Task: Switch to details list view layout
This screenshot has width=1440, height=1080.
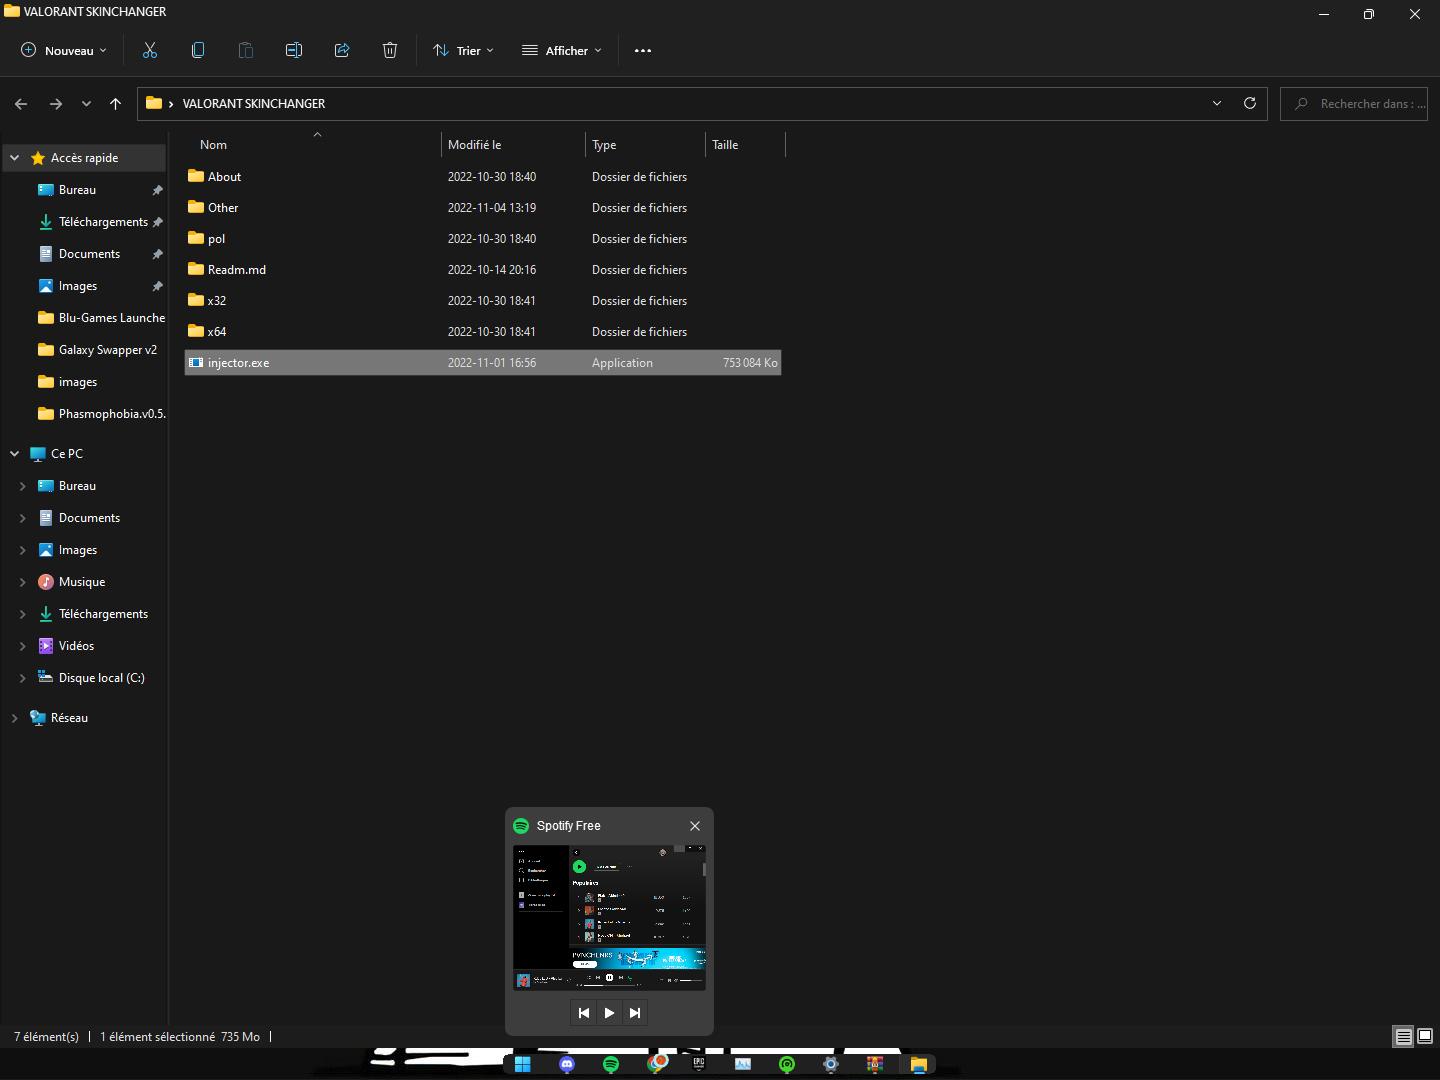Action: pos(1403,1037)
